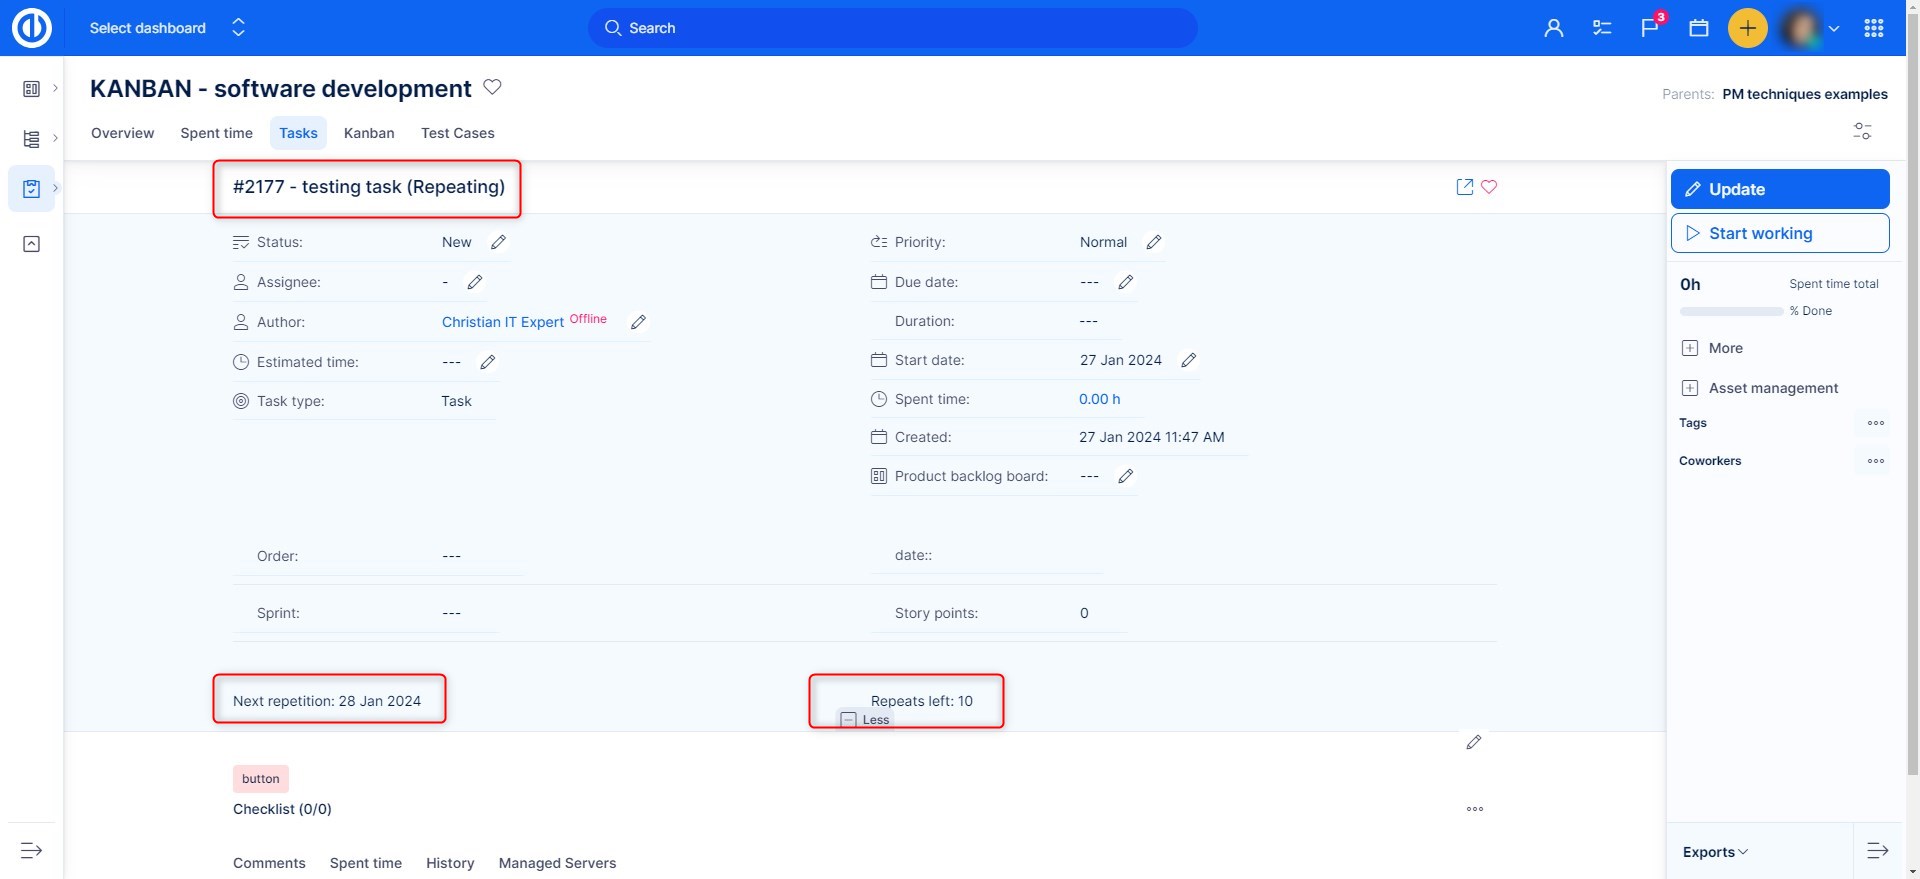Favorite the project with heart icon
Image resolution: width=1920 pixels, height=879 pixels.
point(492,87)
